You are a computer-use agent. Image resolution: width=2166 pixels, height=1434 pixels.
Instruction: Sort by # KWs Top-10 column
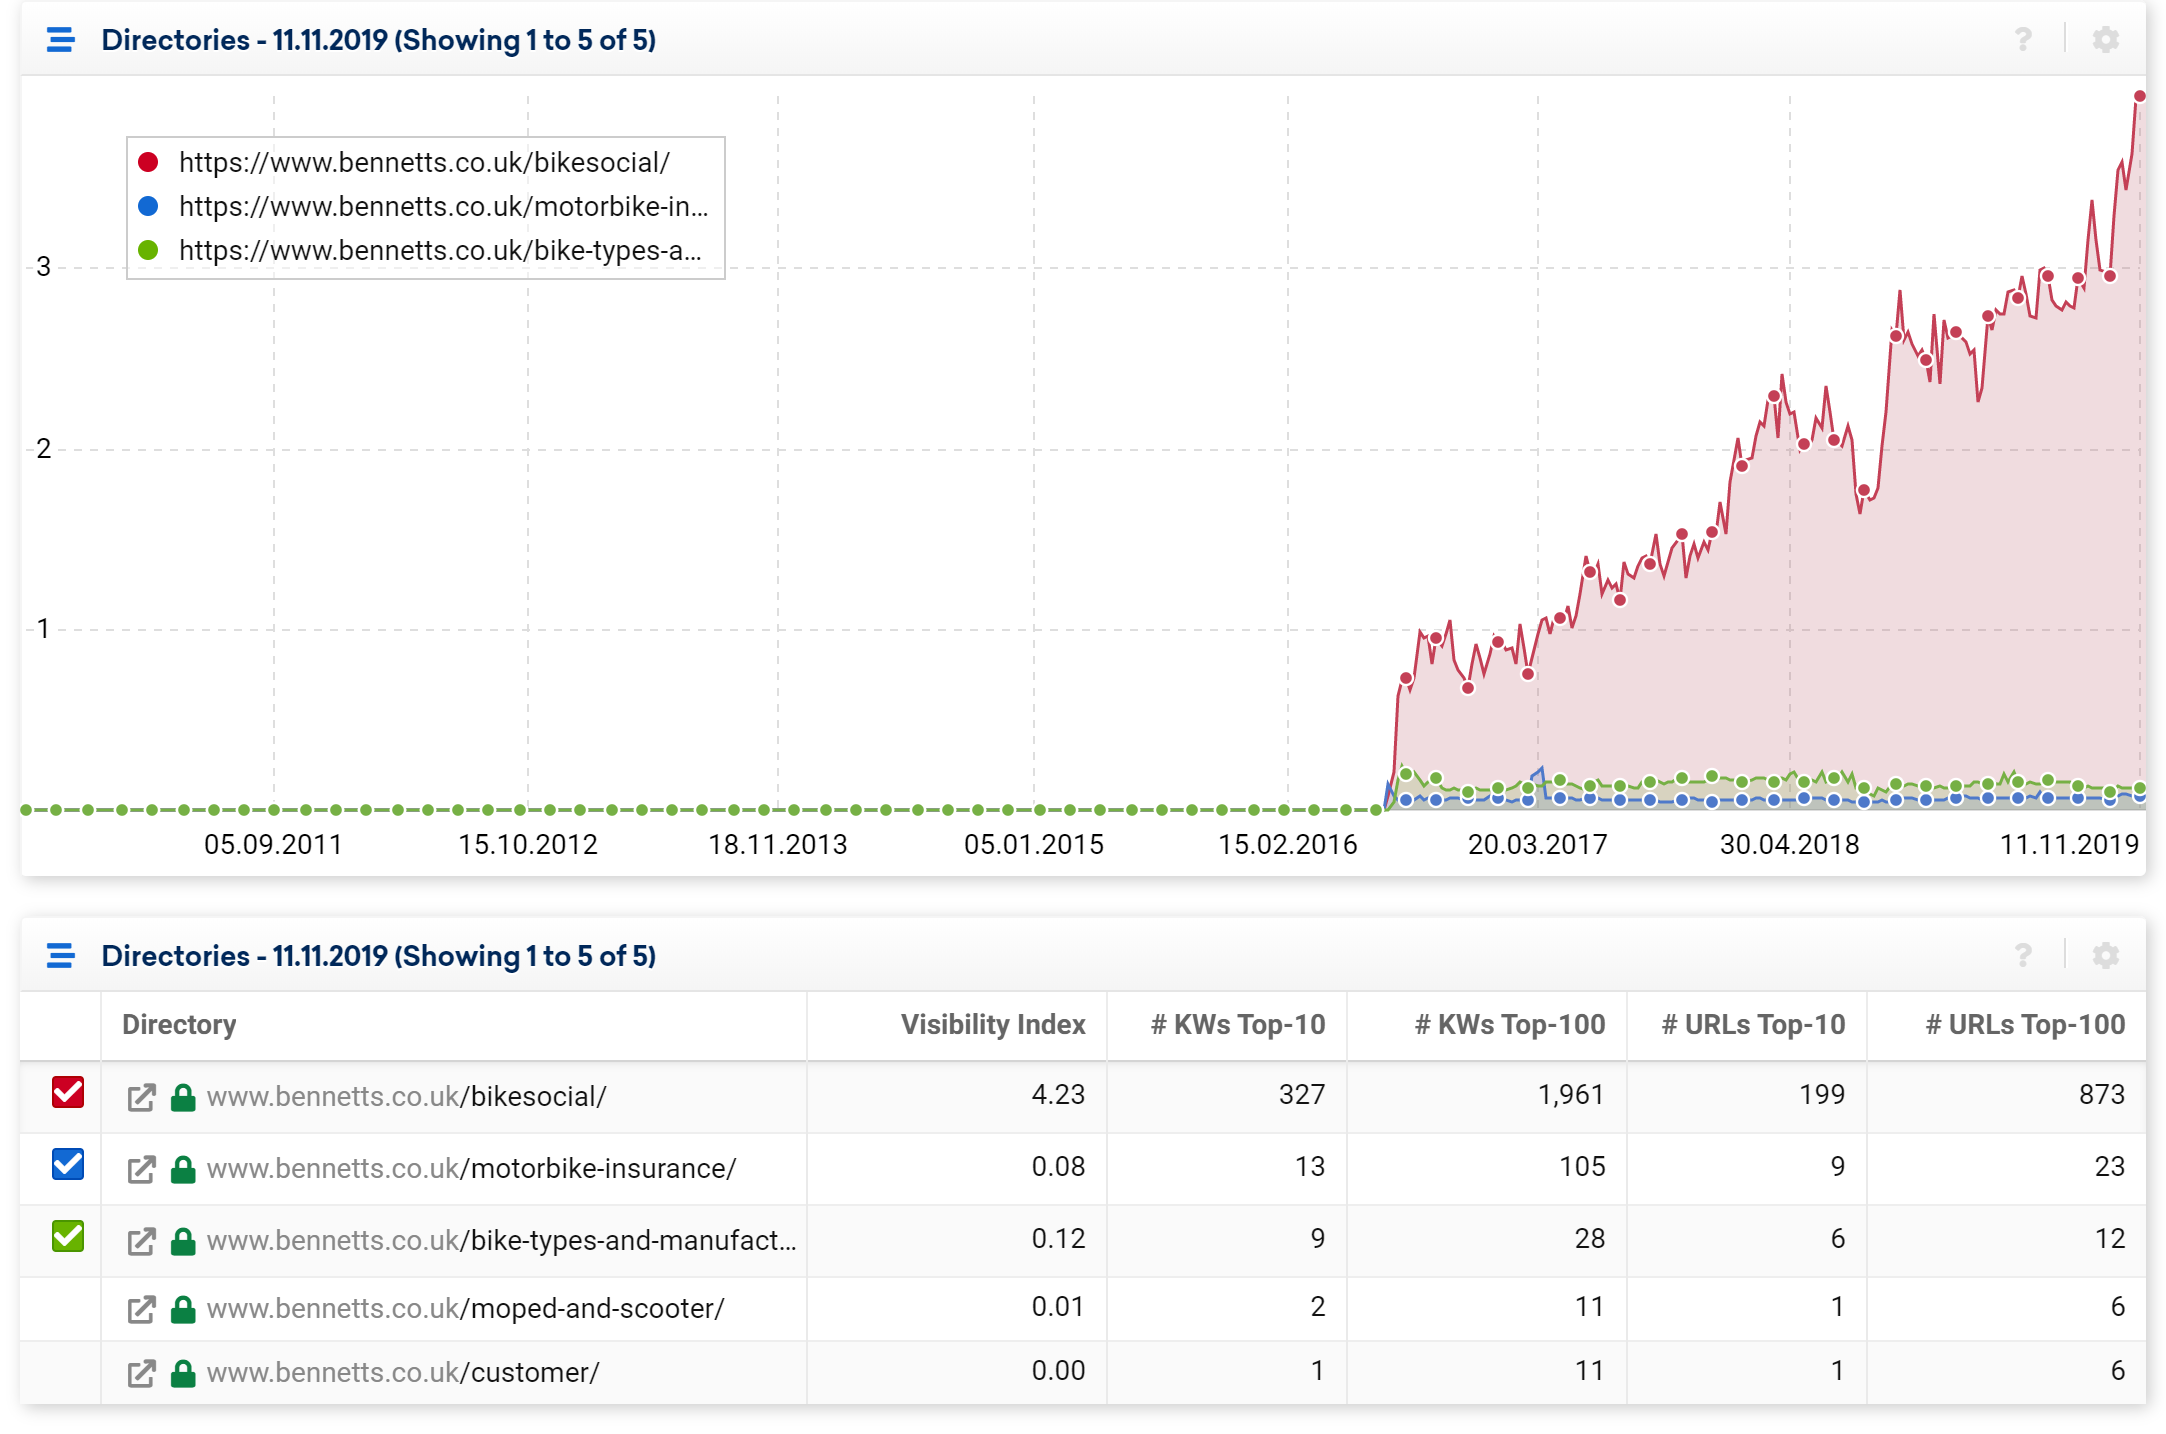point(1237,1025)
